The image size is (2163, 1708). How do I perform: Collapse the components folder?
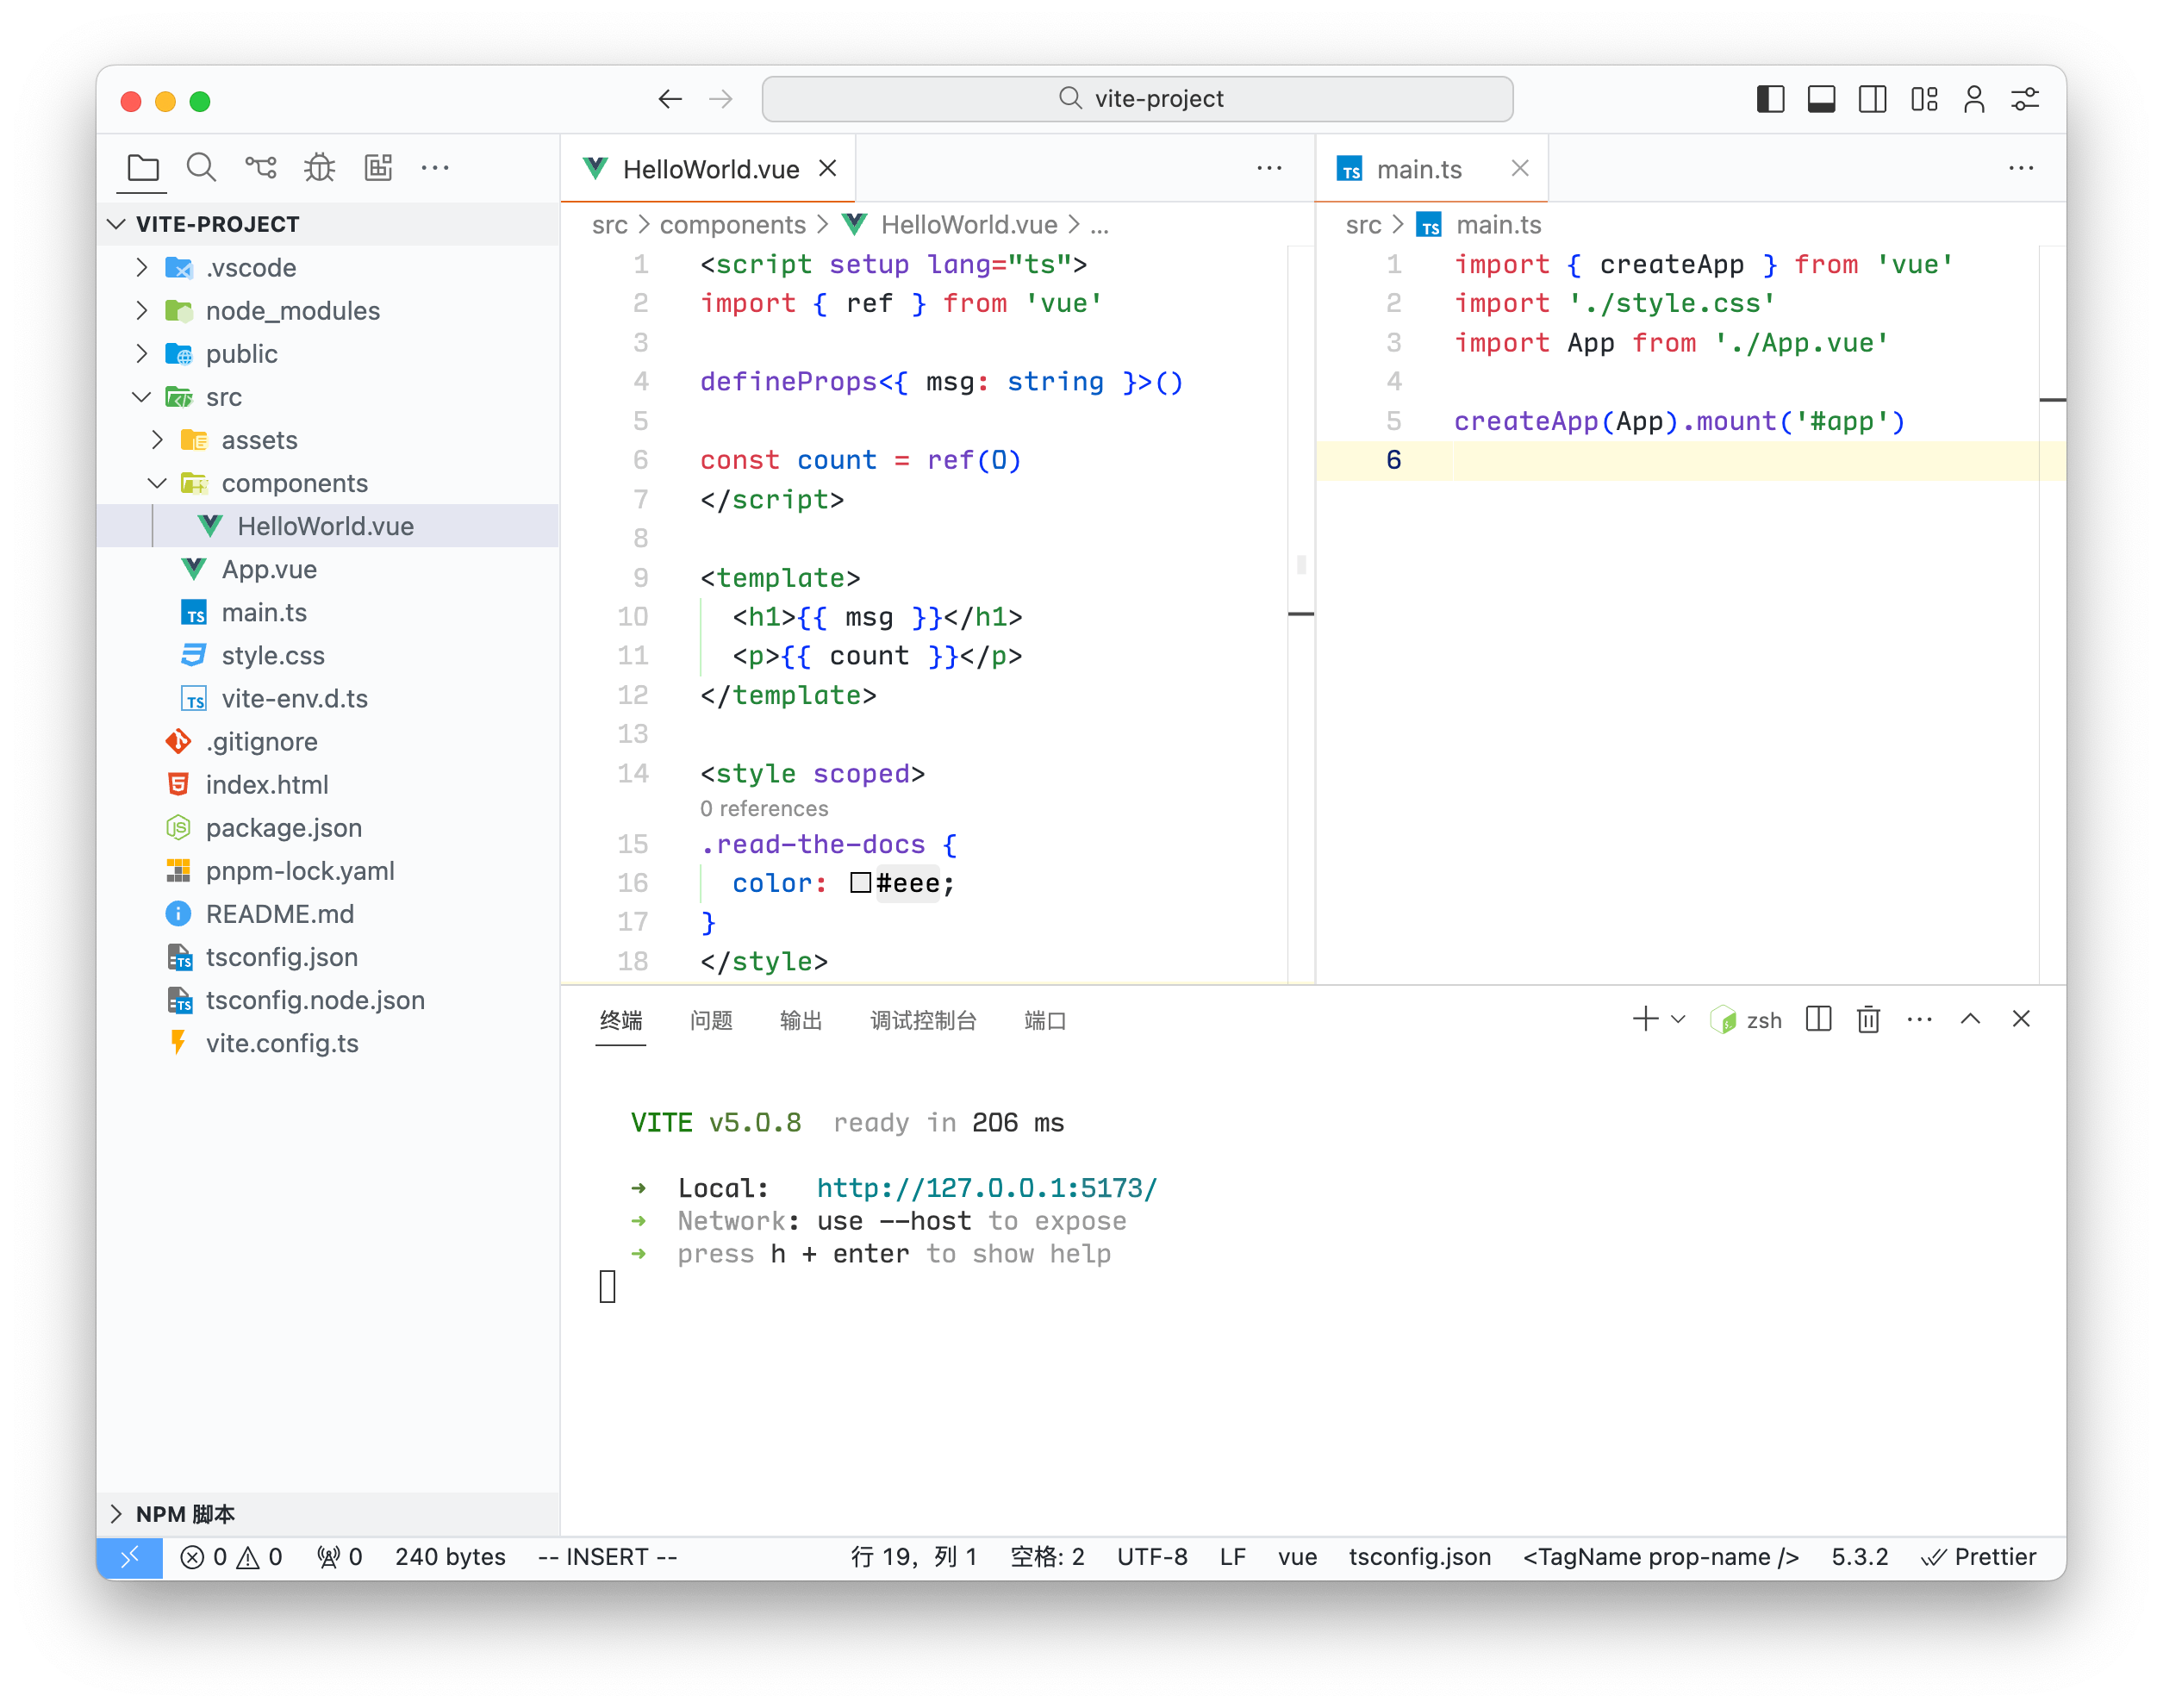click(x=294, y=483)
